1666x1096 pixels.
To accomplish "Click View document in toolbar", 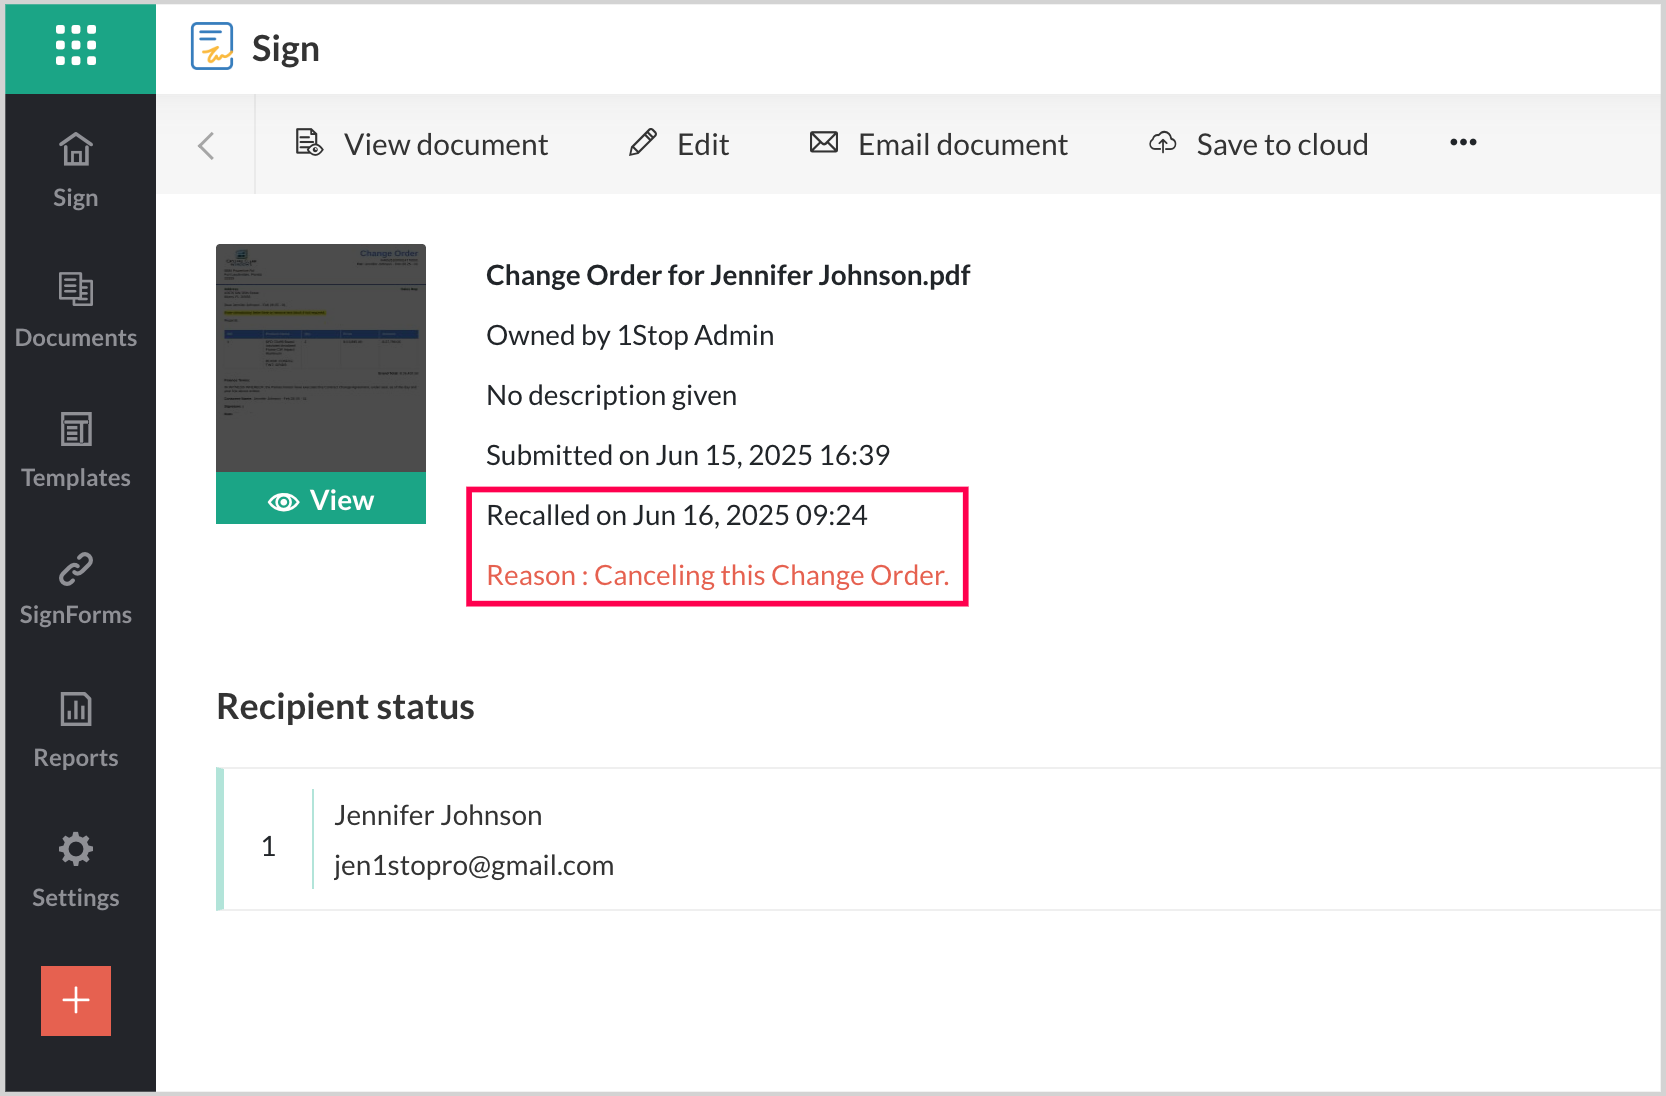I will [x=421, y=145].
